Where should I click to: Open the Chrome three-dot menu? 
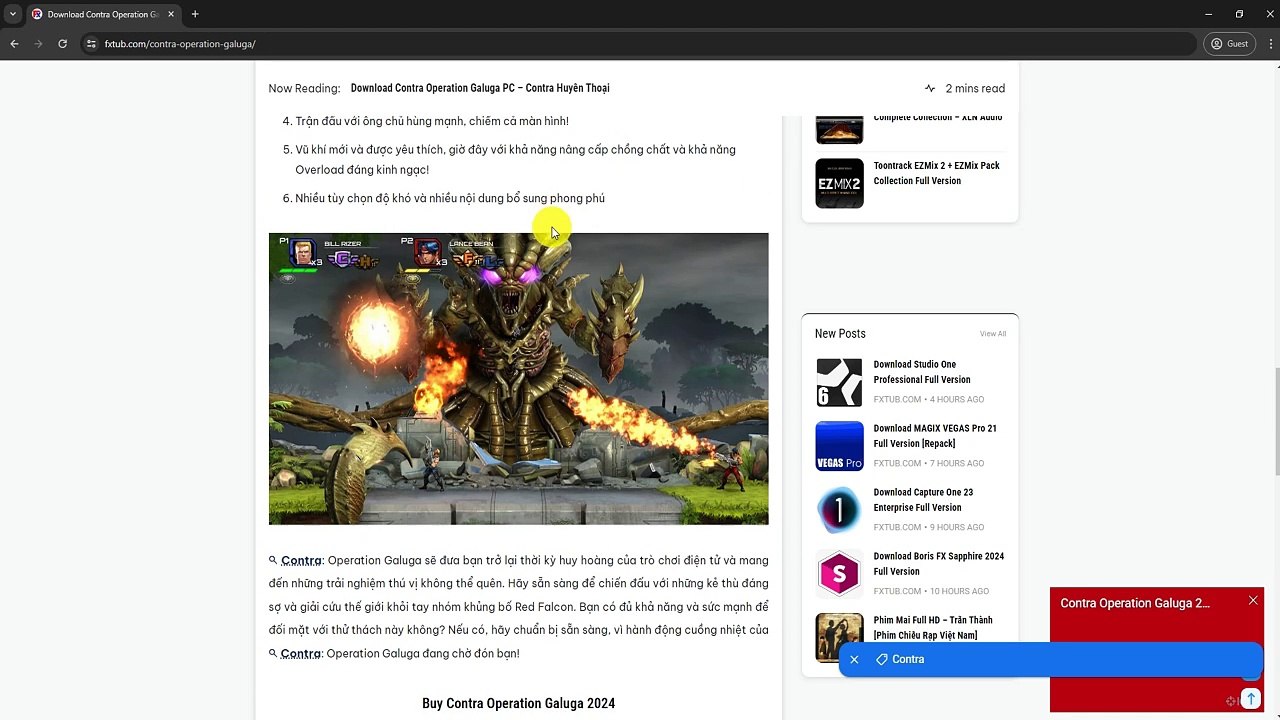pyautogui.click(x=1272, y=44)
